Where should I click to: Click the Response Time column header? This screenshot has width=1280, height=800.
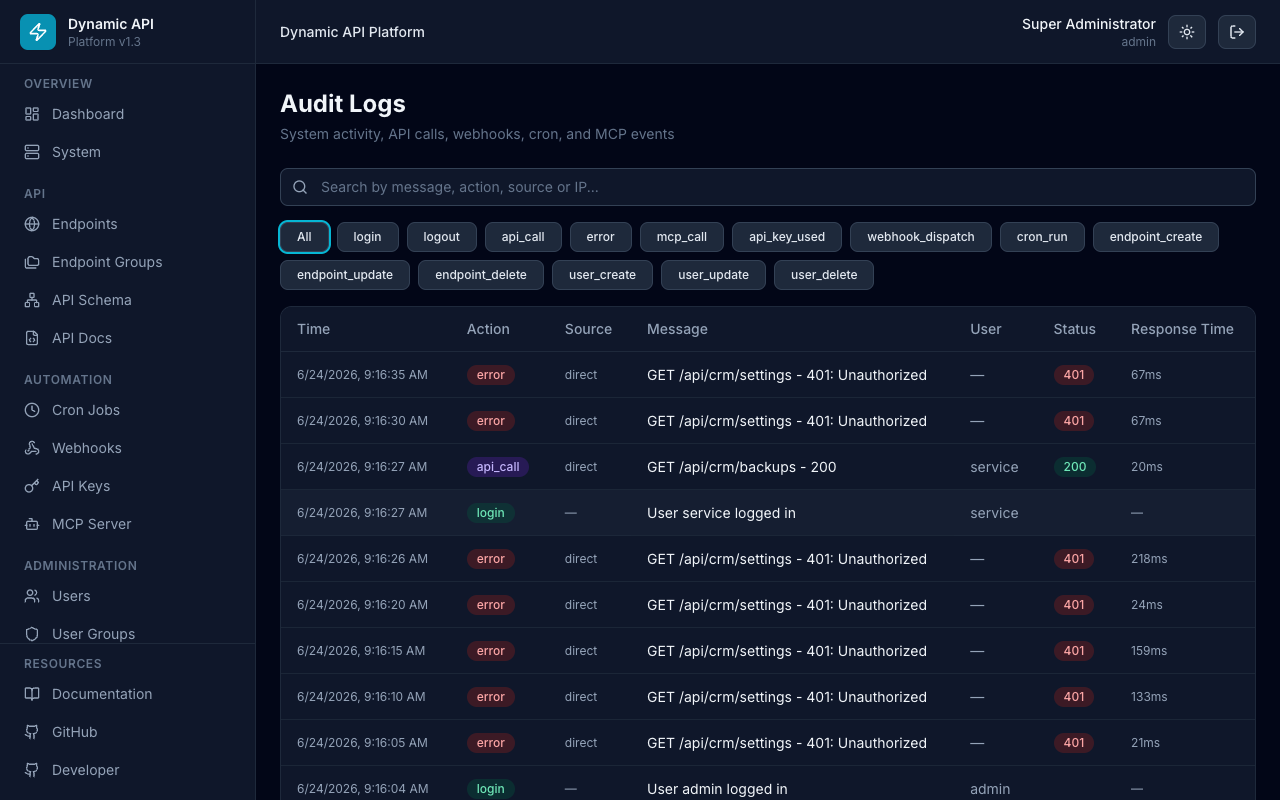point(1182,329)
